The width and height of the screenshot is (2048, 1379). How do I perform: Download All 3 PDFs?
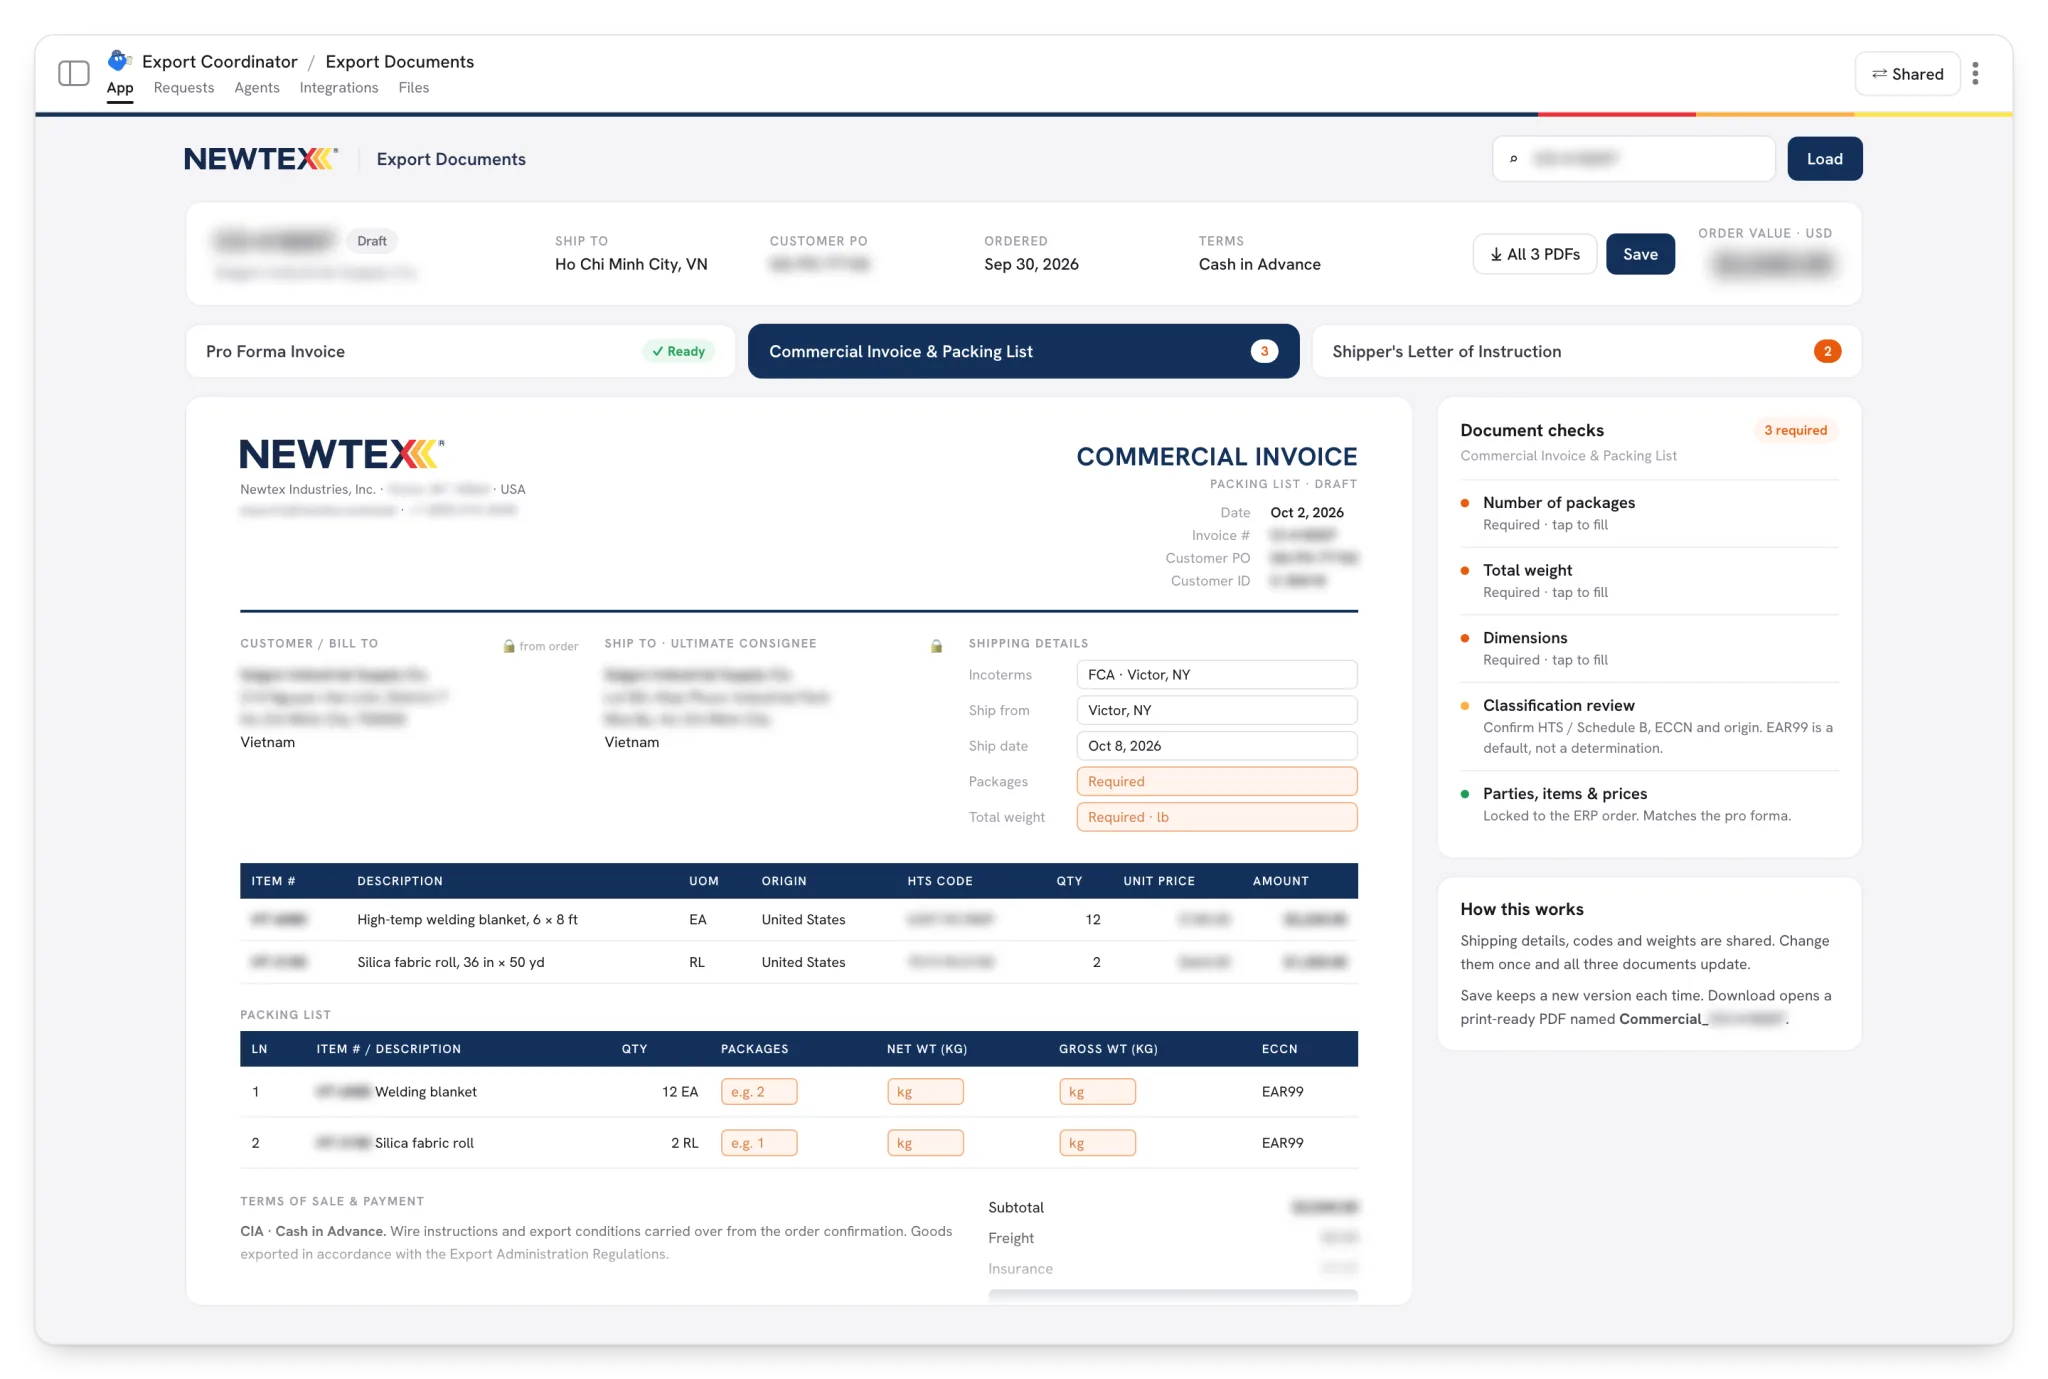[1534, 254]
